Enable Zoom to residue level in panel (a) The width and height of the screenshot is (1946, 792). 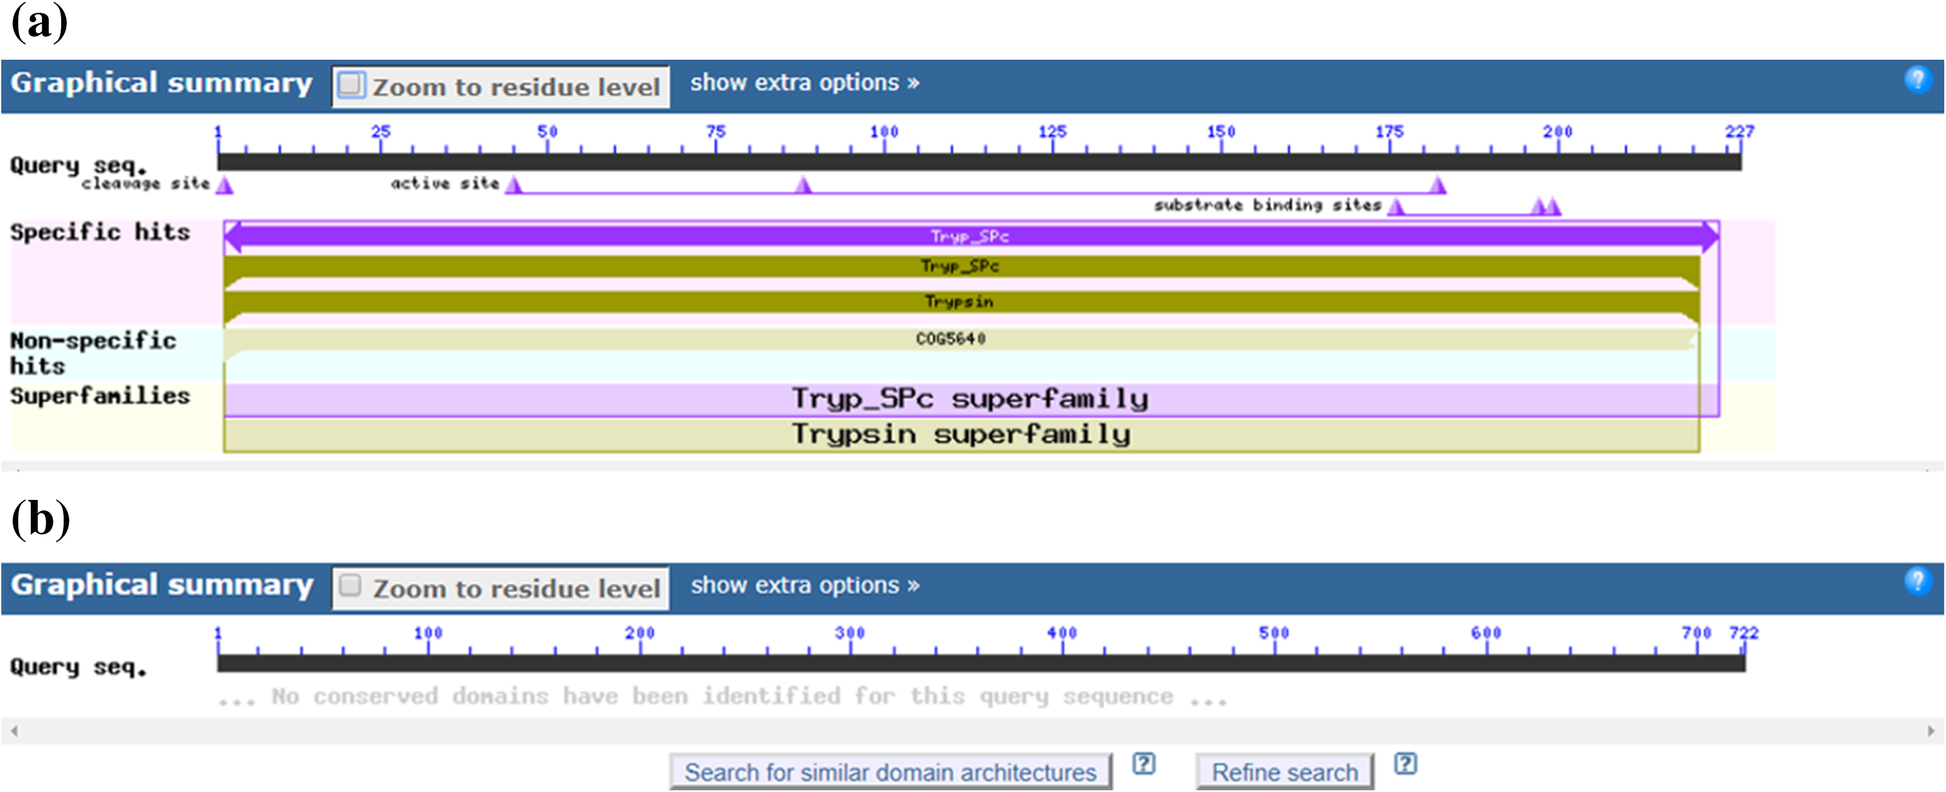click(x=351, y=85)
